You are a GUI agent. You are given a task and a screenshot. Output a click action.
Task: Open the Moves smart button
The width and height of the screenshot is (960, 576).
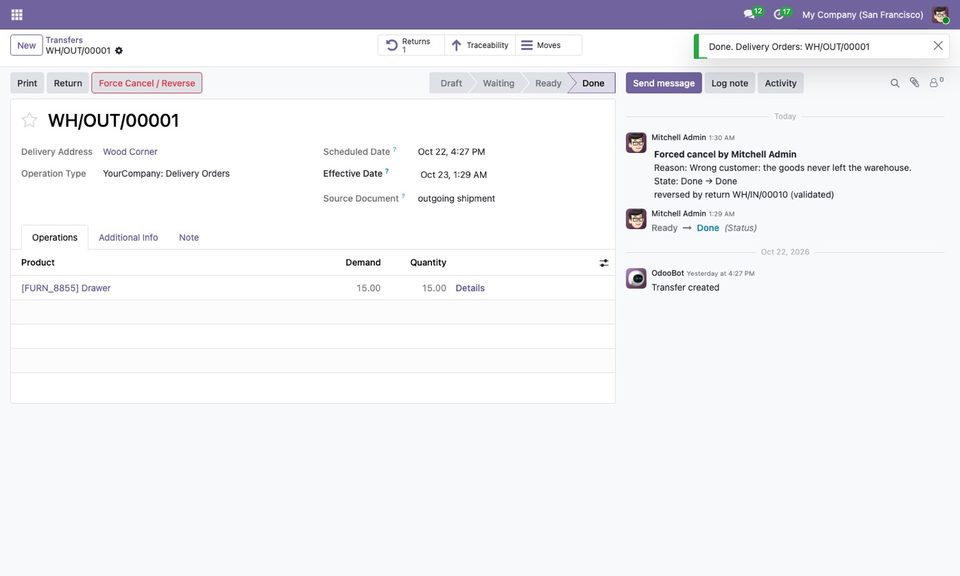(x=549, y=45)
